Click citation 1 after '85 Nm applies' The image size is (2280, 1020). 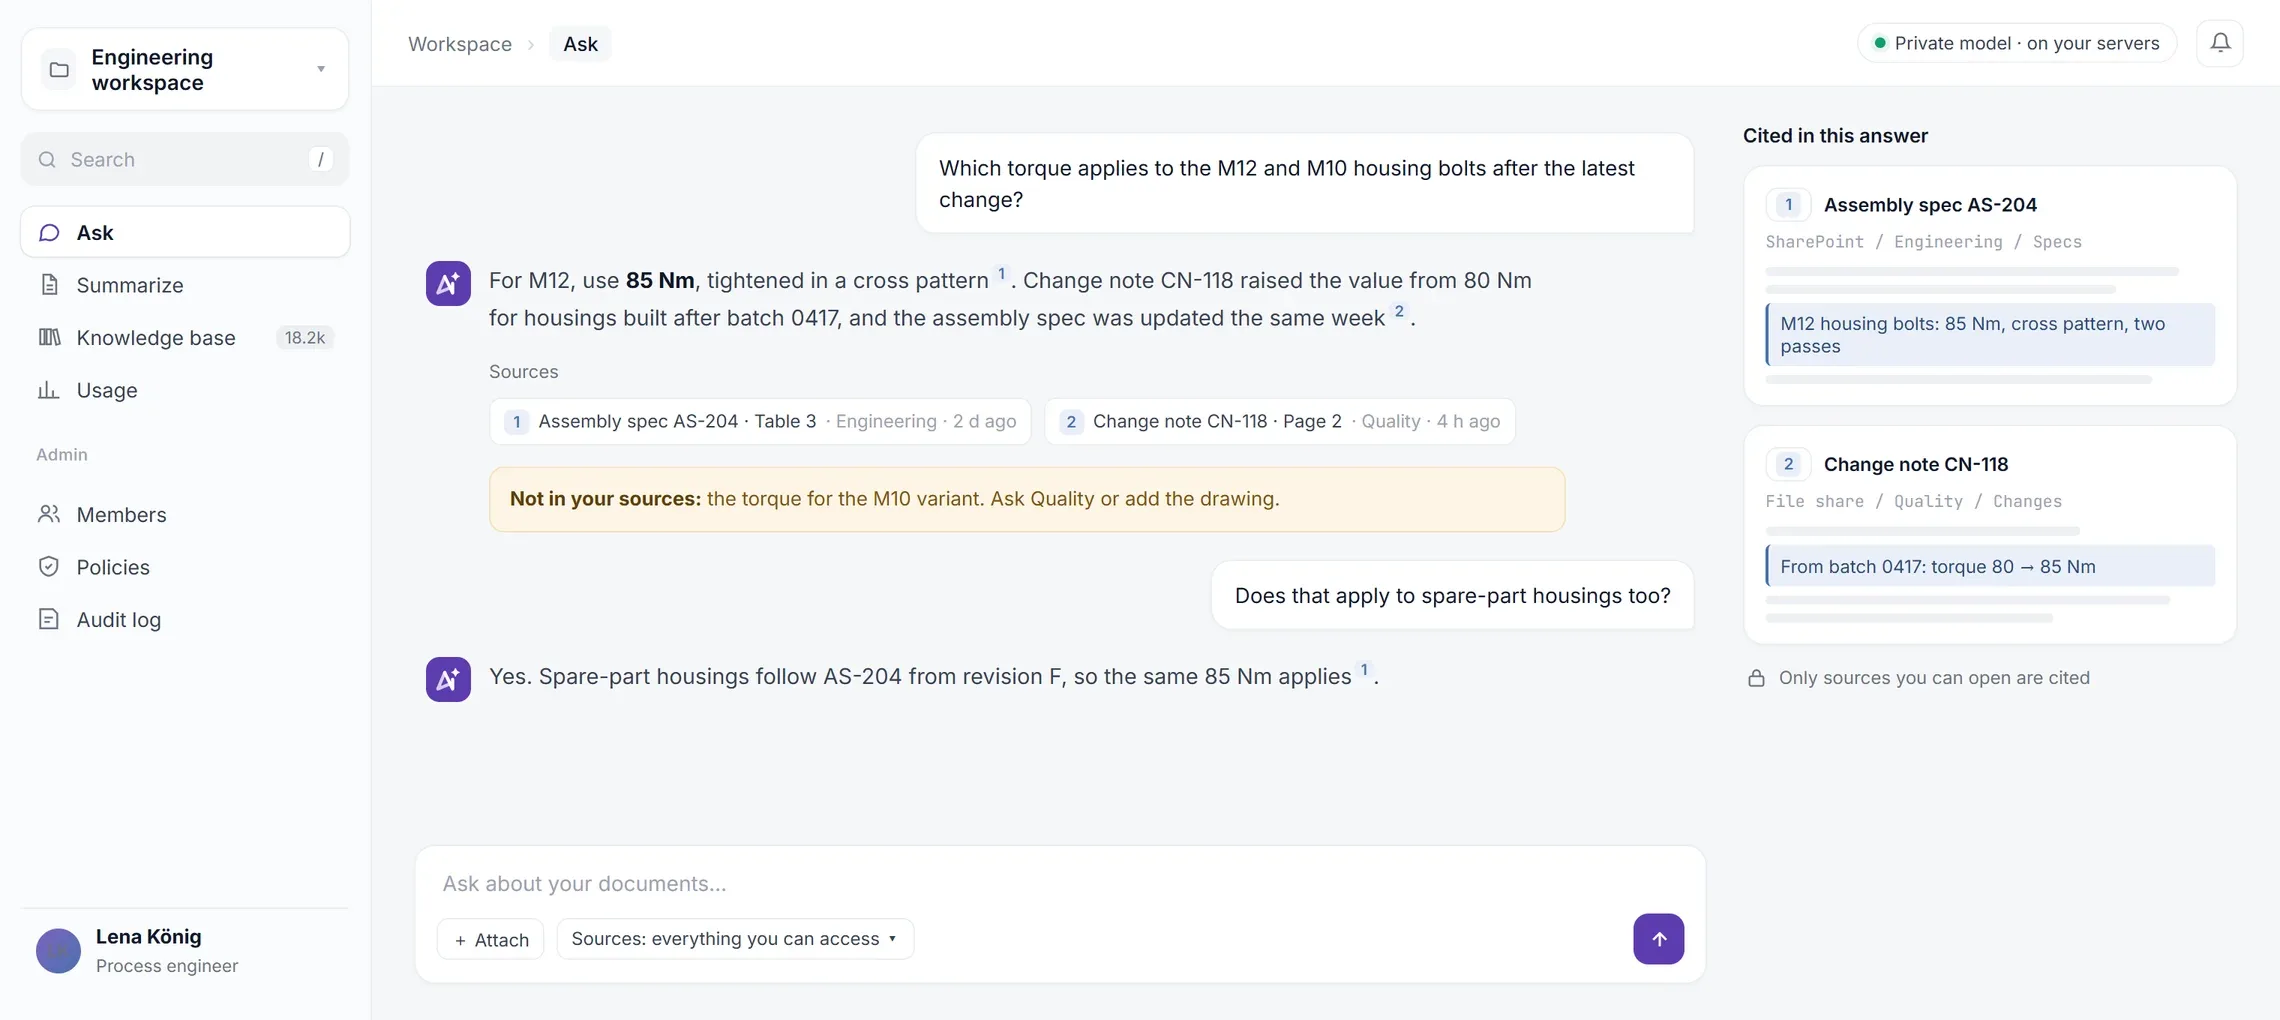(1364, 670)
